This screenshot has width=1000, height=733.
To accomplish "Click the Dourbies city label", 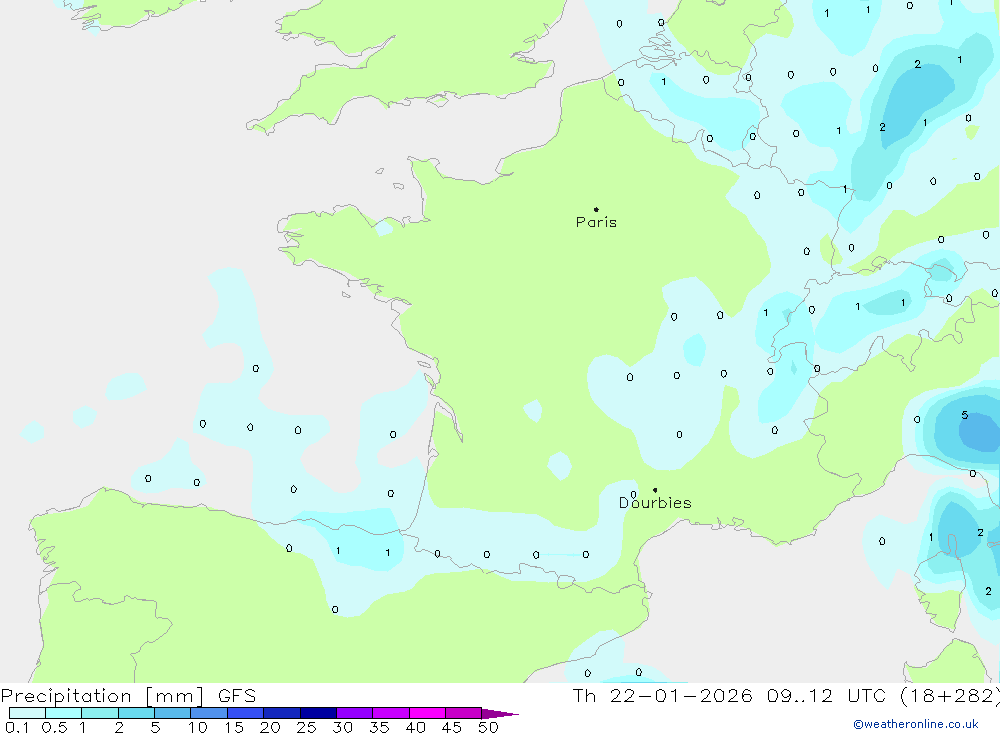I will coord(655,503).
